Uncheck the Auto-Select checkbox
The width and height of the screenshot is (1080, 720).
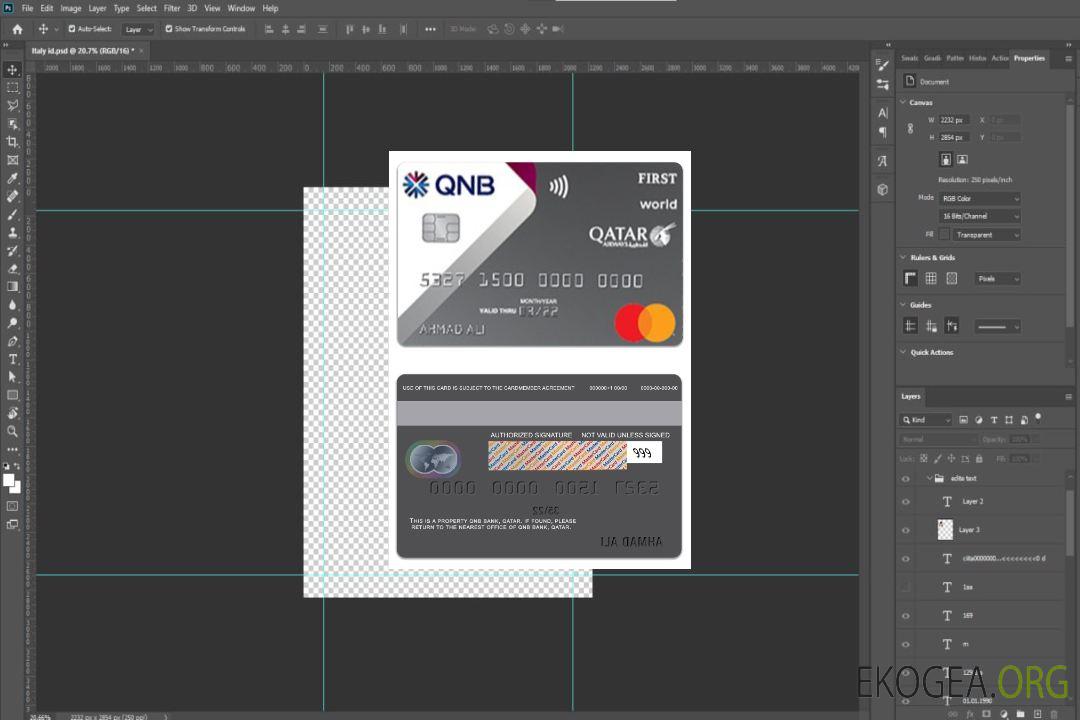click(x=72, y=29)
